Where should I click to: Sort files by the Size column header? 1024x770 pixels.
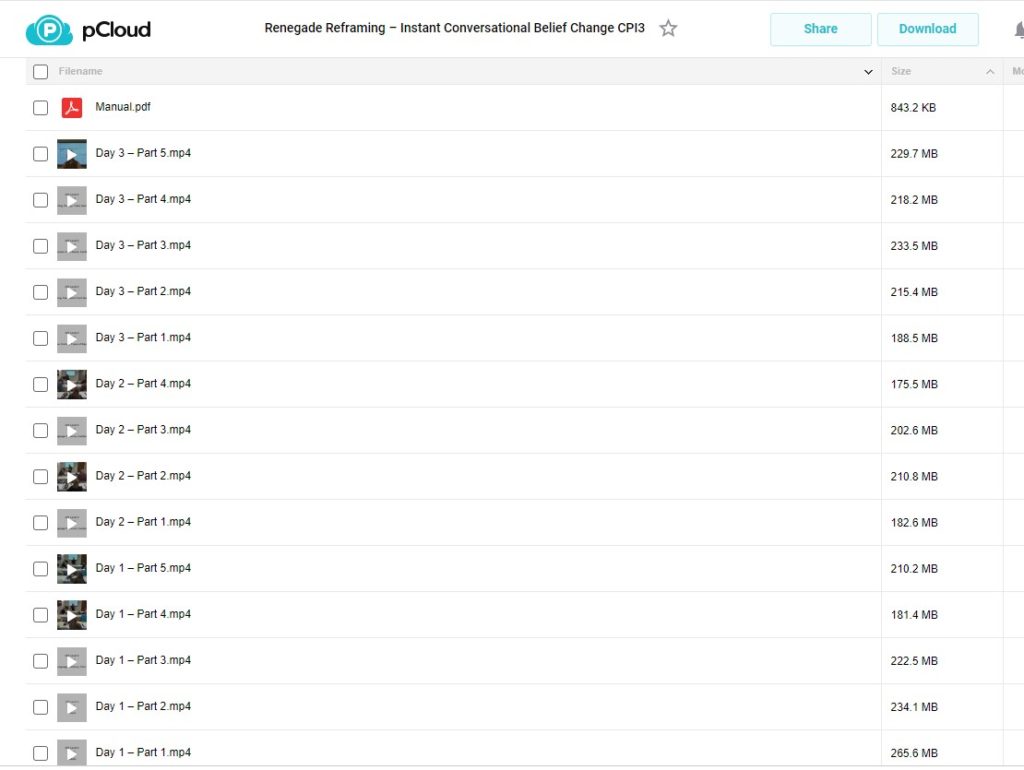901,72
